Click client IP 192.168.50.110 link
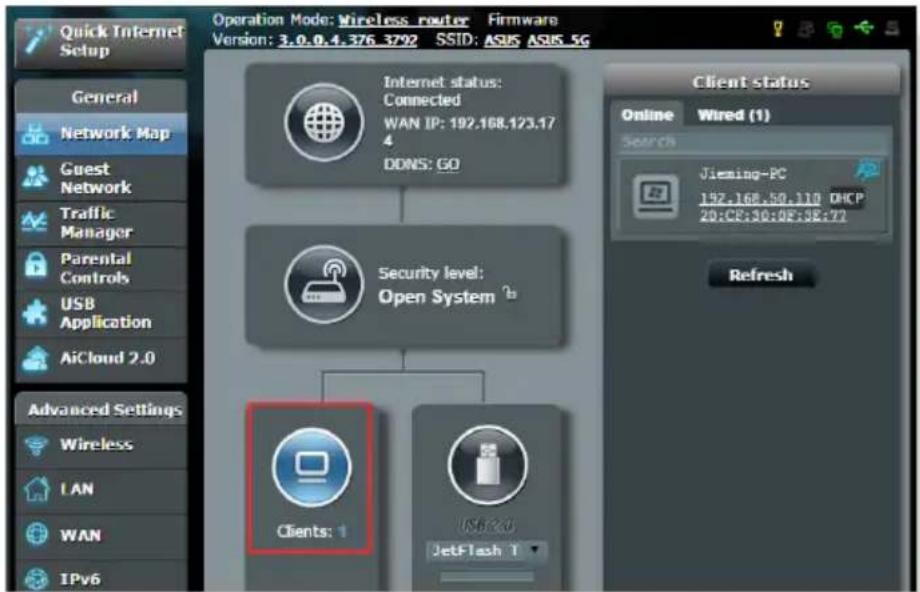920x592 pixels. click(760, 198)
